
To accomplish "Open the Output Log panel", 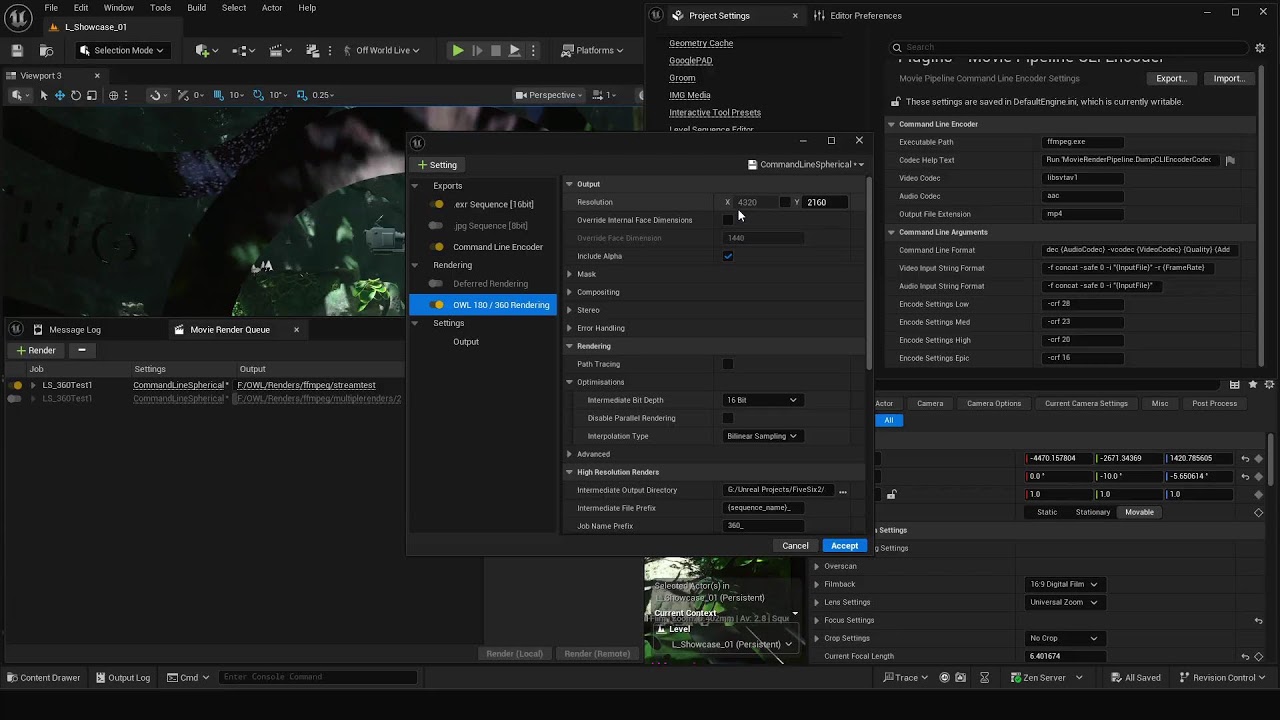I will (x=122, y=677).
